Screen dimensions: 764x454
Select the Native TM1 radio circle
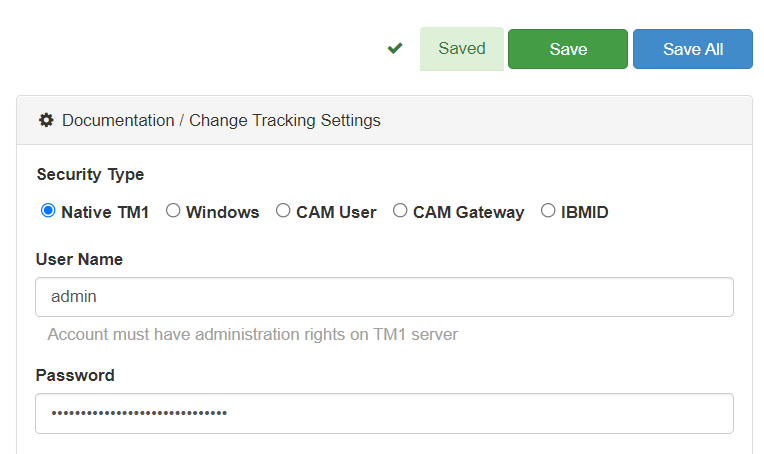pos(48,211)
